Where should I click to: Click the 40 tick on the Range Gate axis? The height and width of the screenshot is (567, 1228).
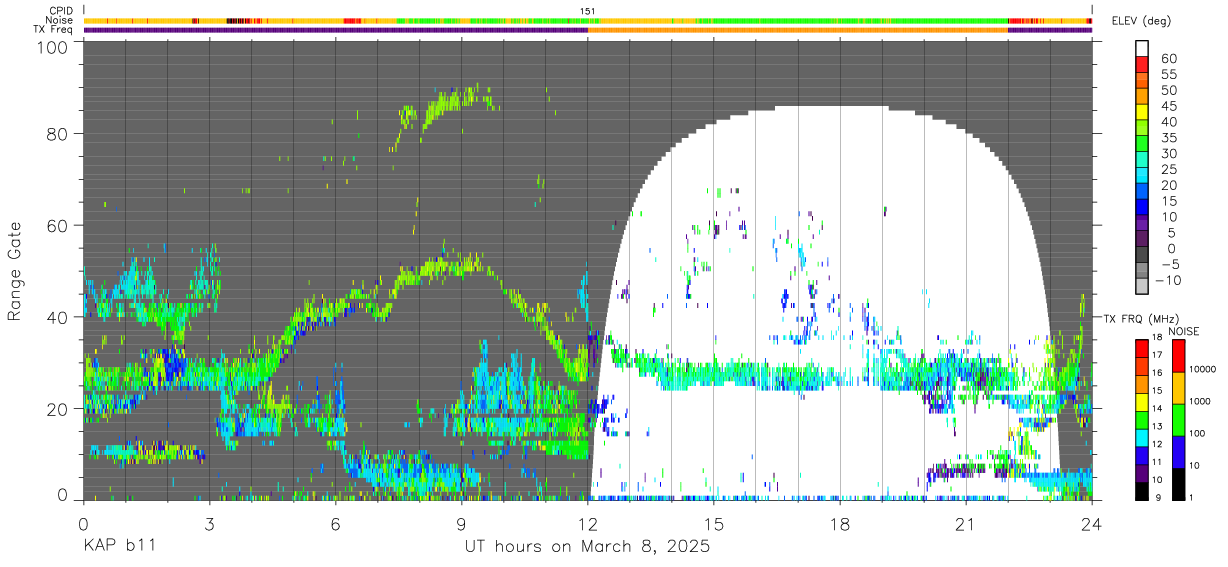coord(56,317)
